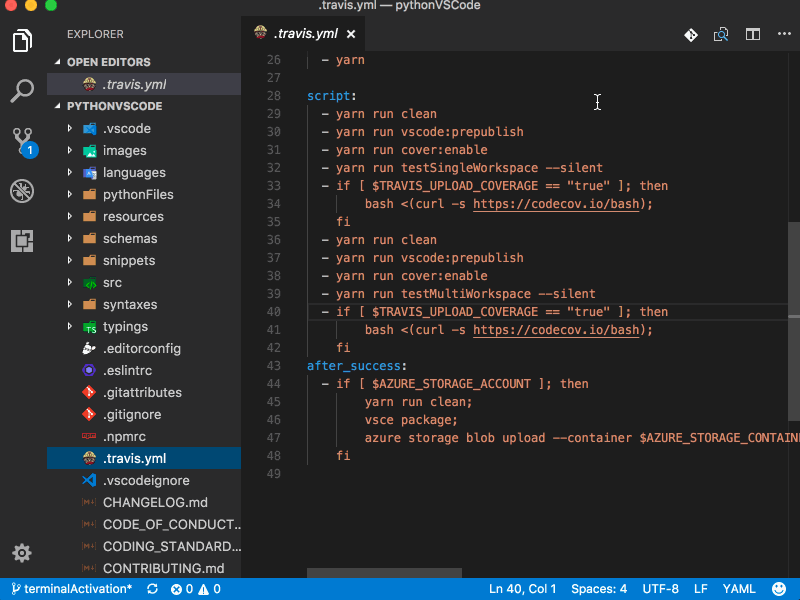
Task: Expand the images folder
Action: pos(70,150)
